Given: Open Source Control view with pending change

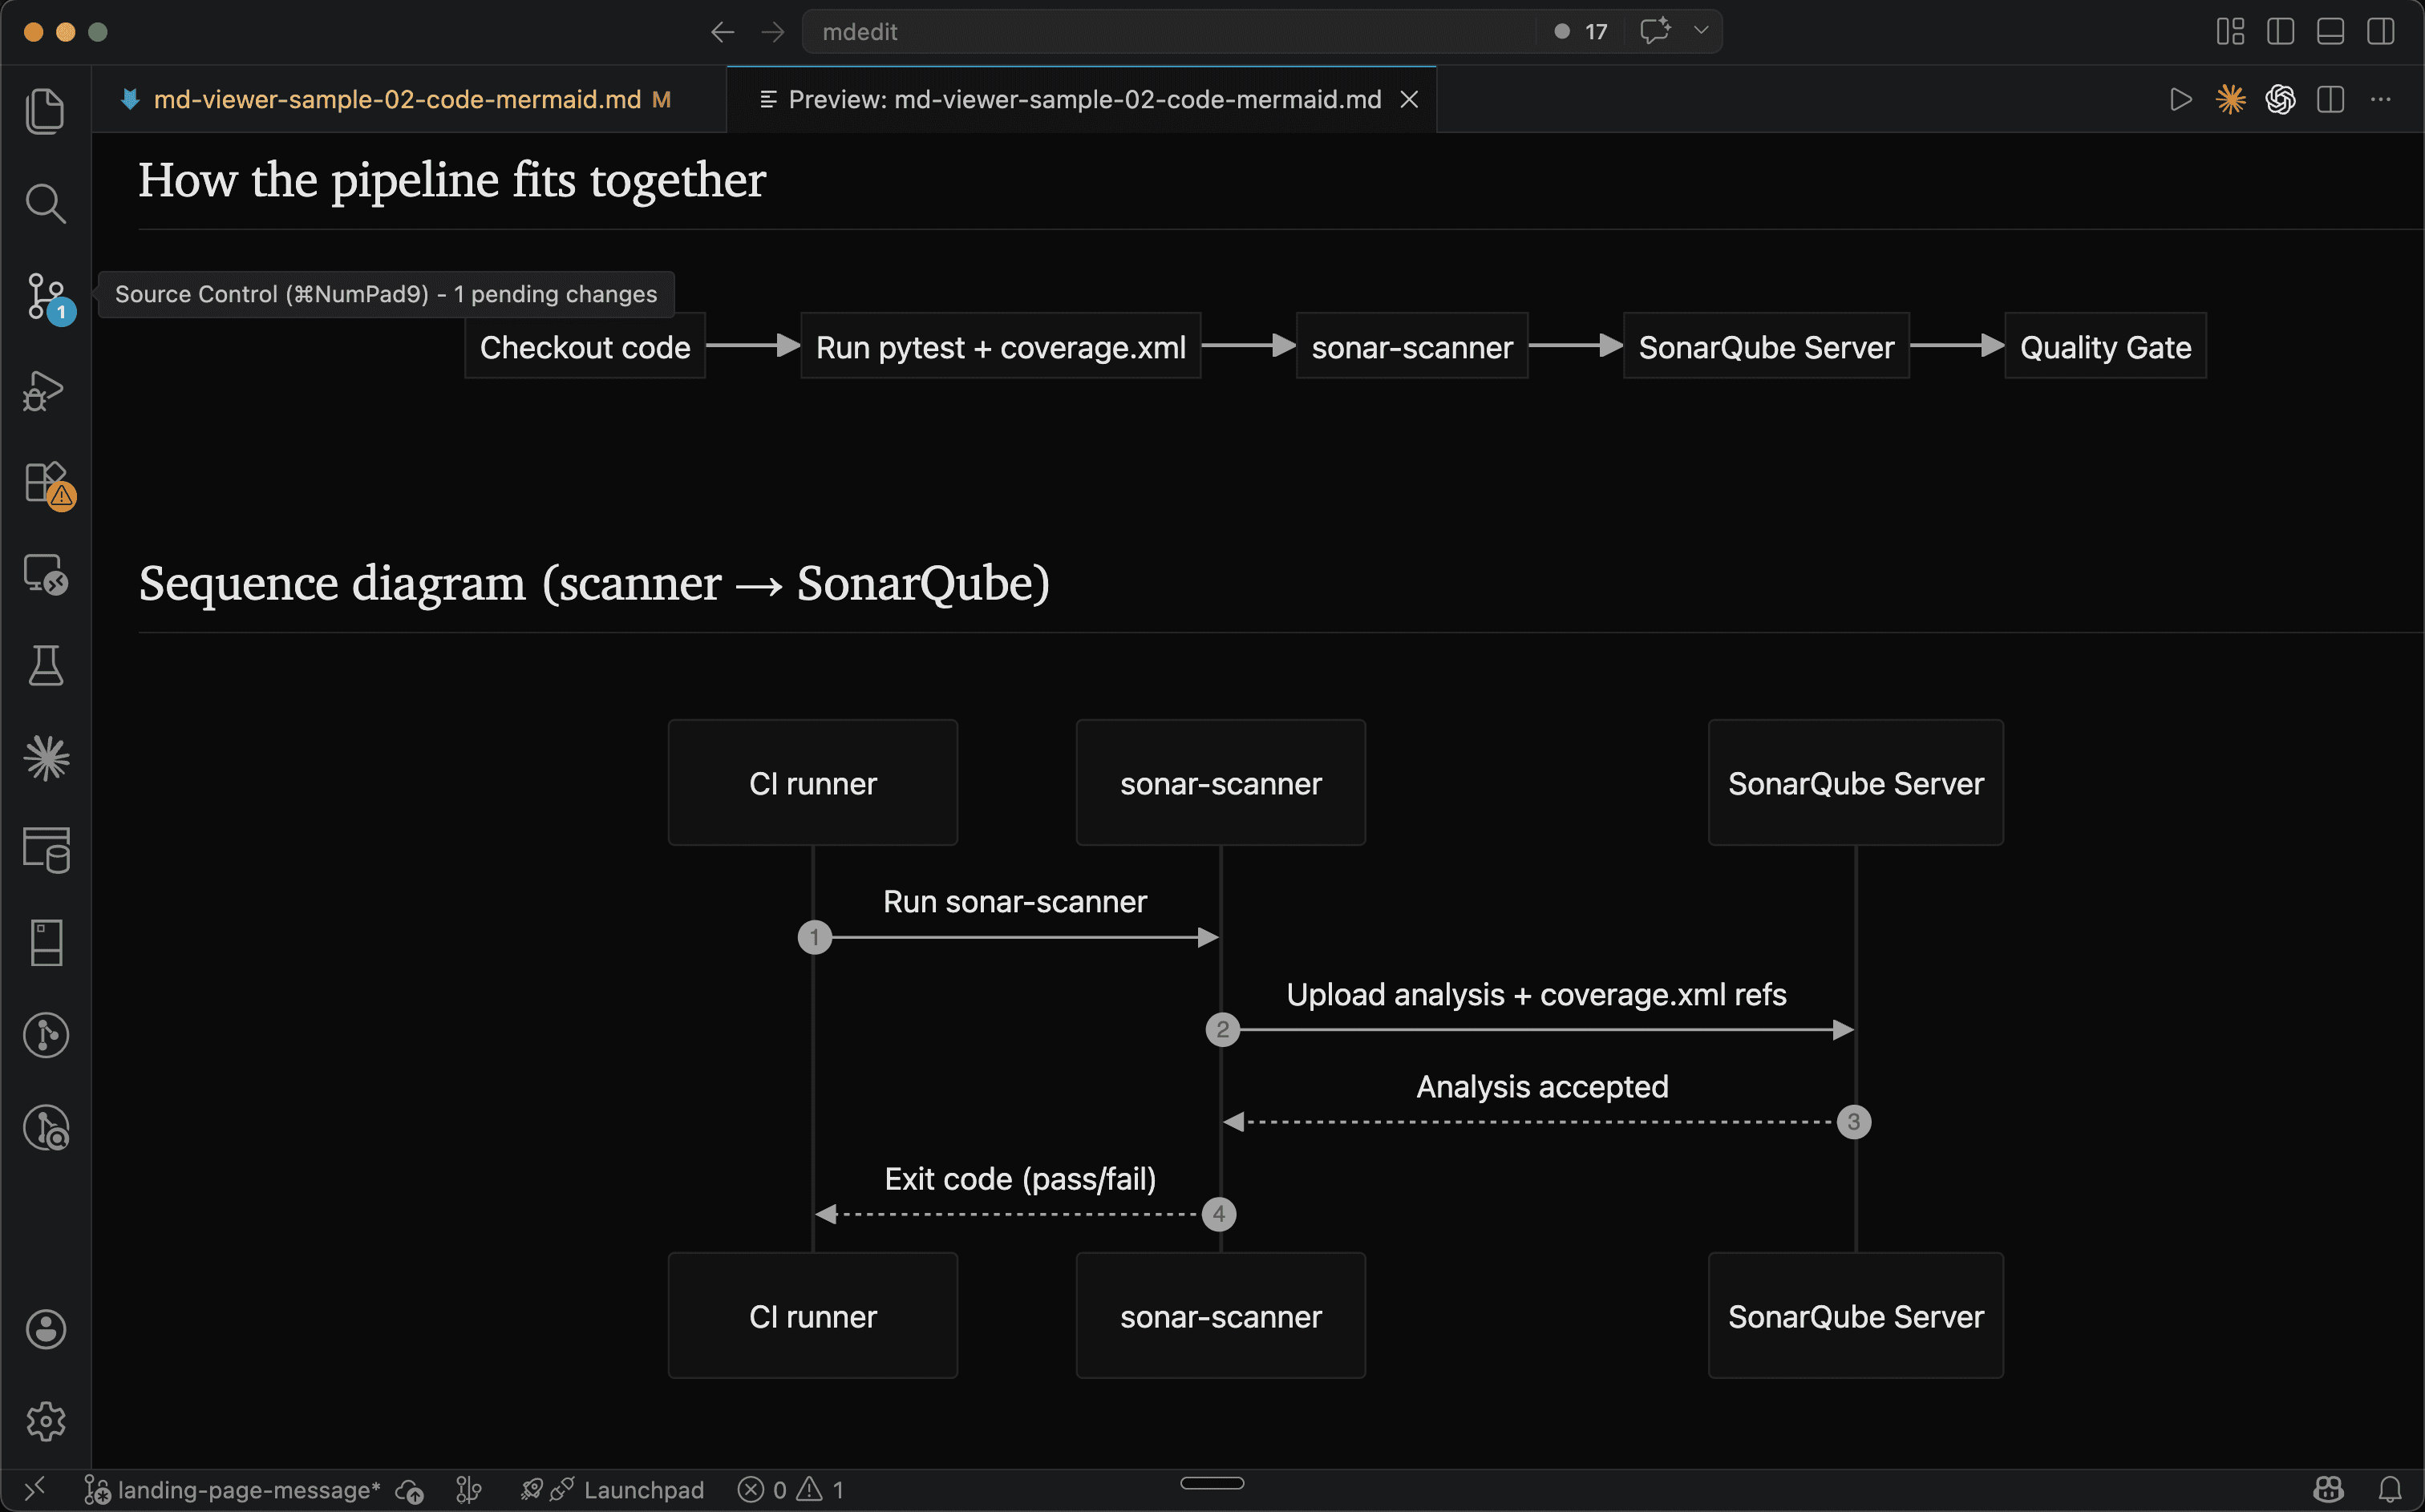Looking at the screenshot, I should 47,297.
